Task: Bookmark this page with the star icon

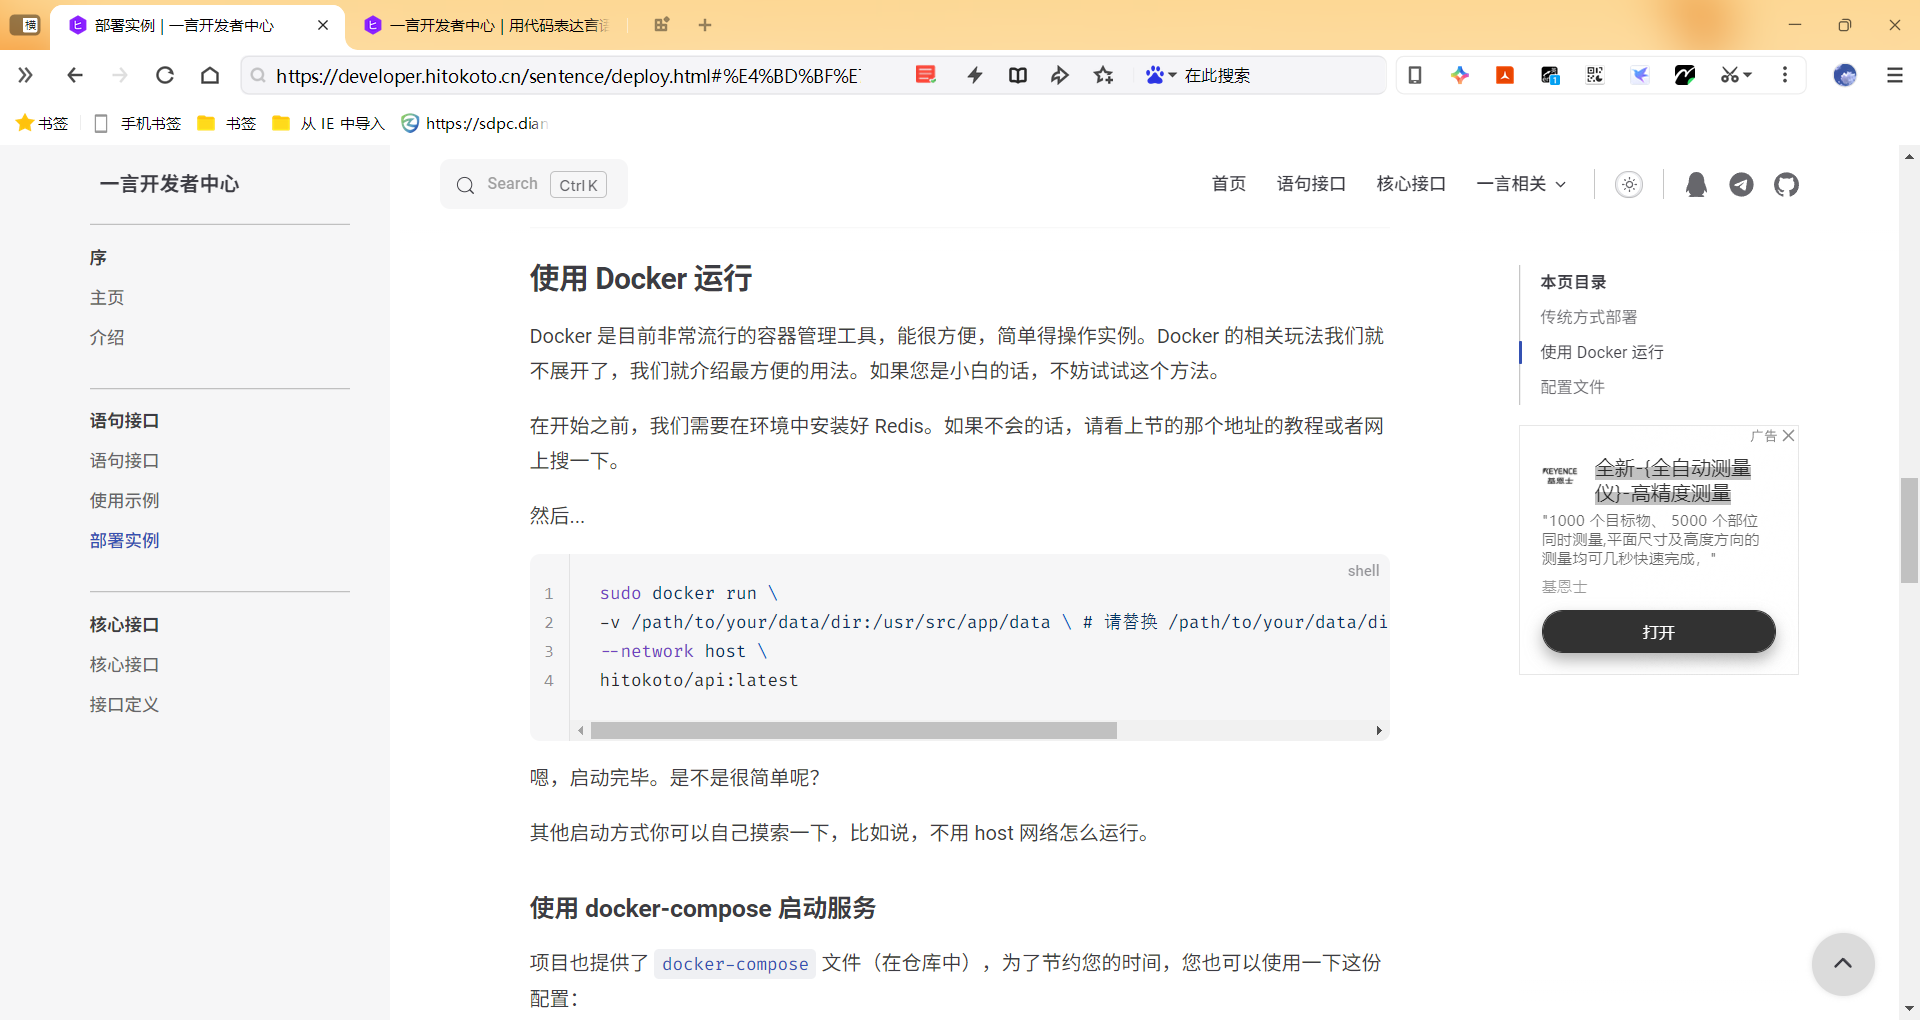Action: pyautogui.click(x=1104, y=75)
